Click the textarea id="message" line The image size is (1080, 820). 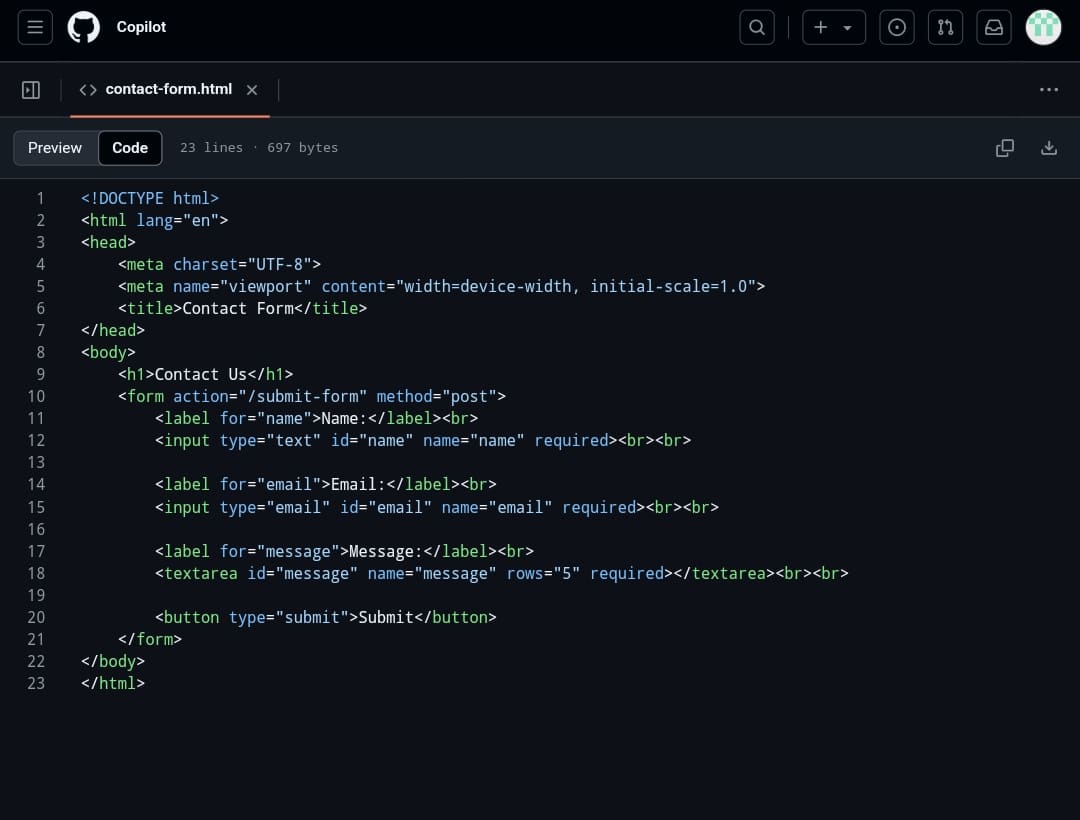coord(501,574)
